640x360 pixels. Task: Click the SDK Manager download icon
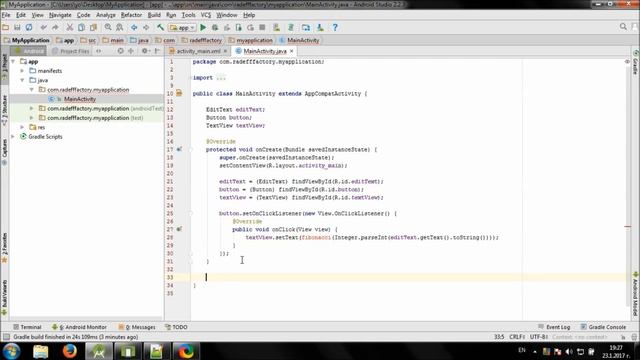[320, 27]
